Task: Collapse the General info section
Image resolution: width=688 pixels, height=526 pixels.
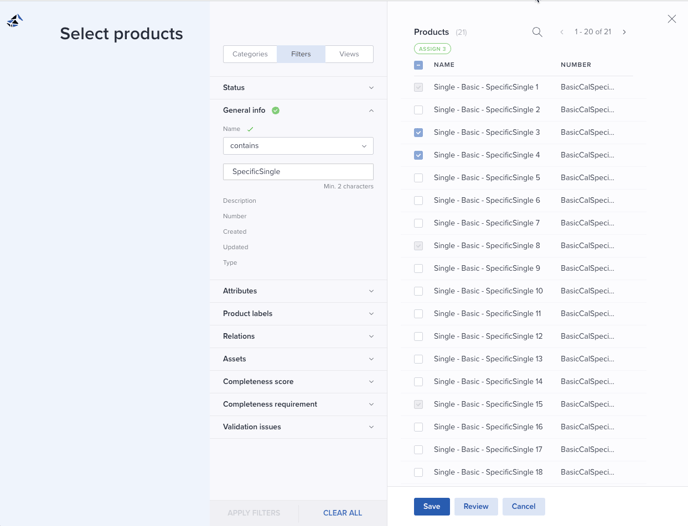Action: pyautogui.click(x=371, y=110)
